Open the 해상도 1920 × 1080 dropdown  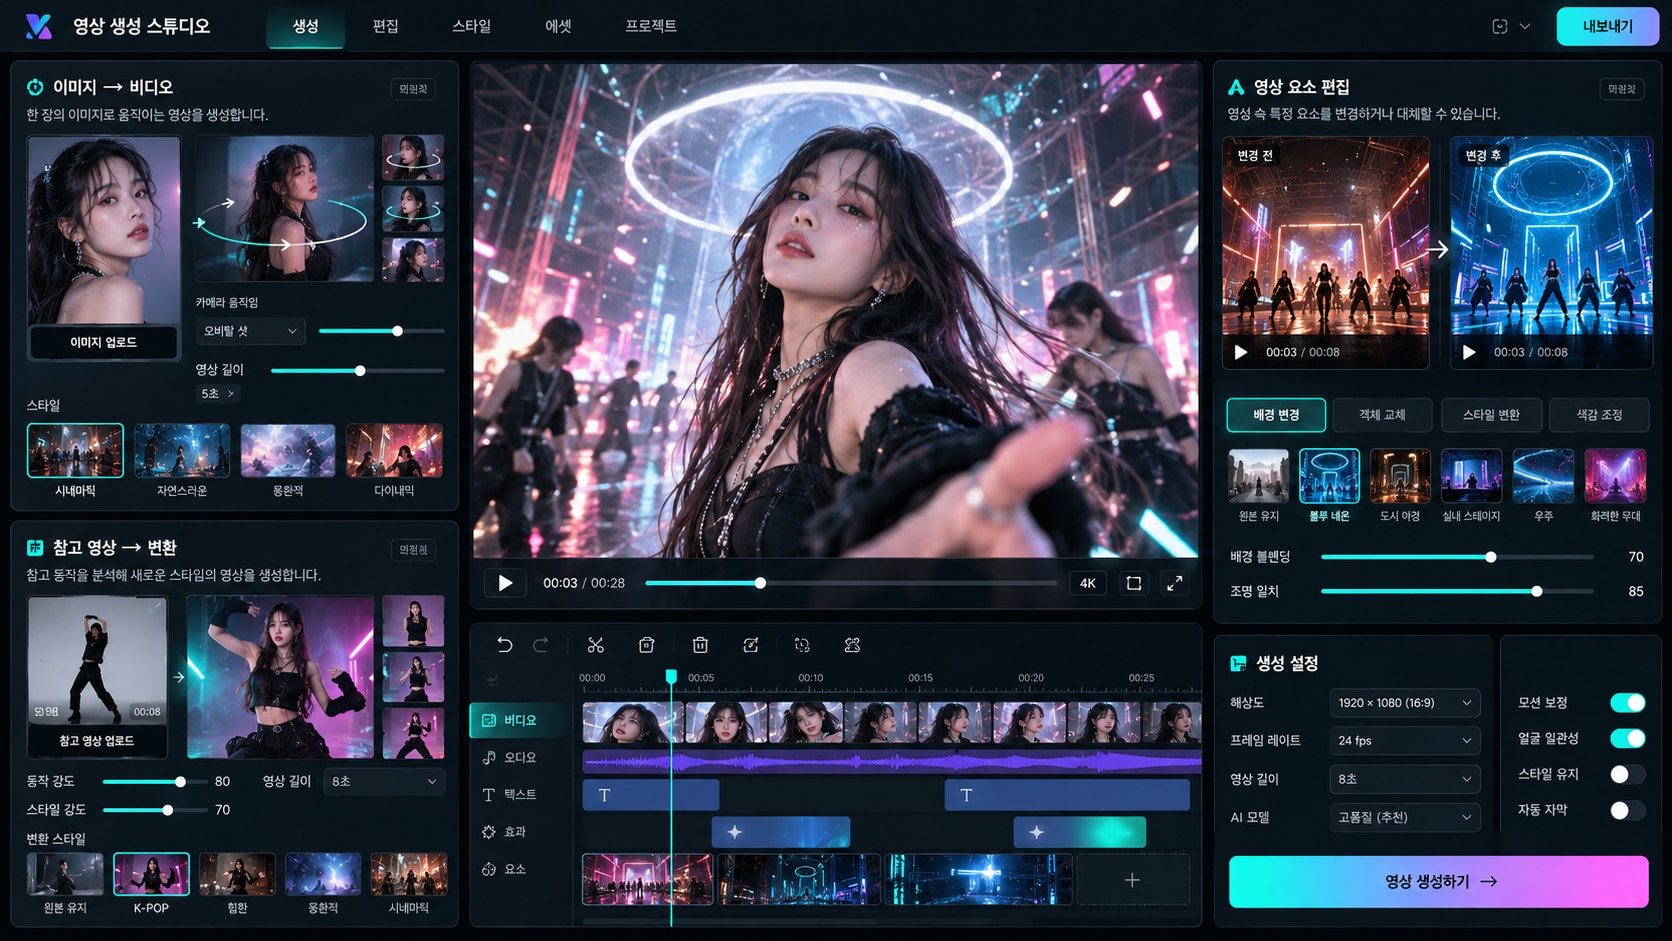point(1404,703)
